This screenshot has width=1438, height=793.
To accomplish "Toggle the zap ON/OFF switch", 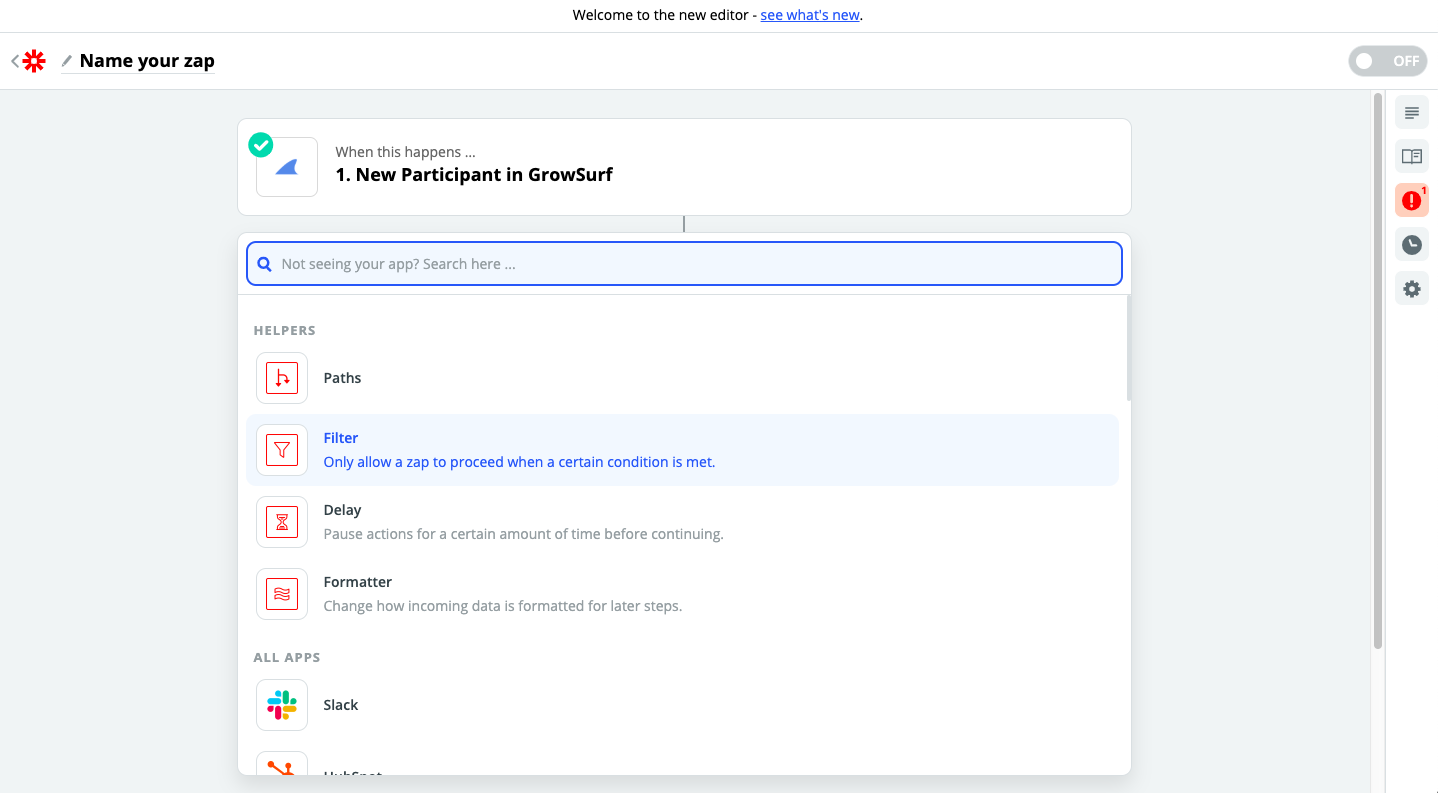I will tap(1388, 61).
